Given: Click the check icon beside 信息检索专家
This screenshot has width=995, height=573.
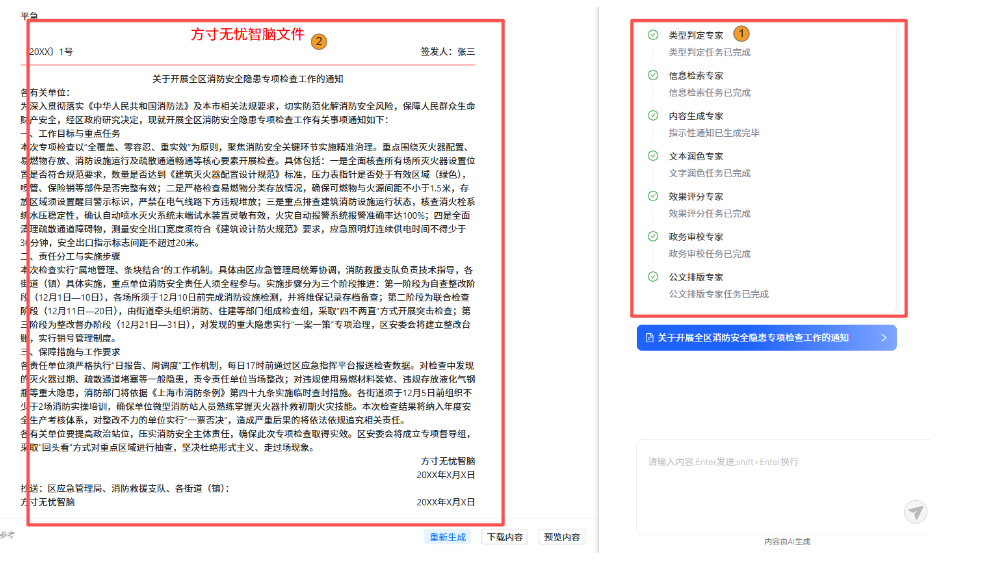Looking at the screenshot, I should (x=653, y=75).
